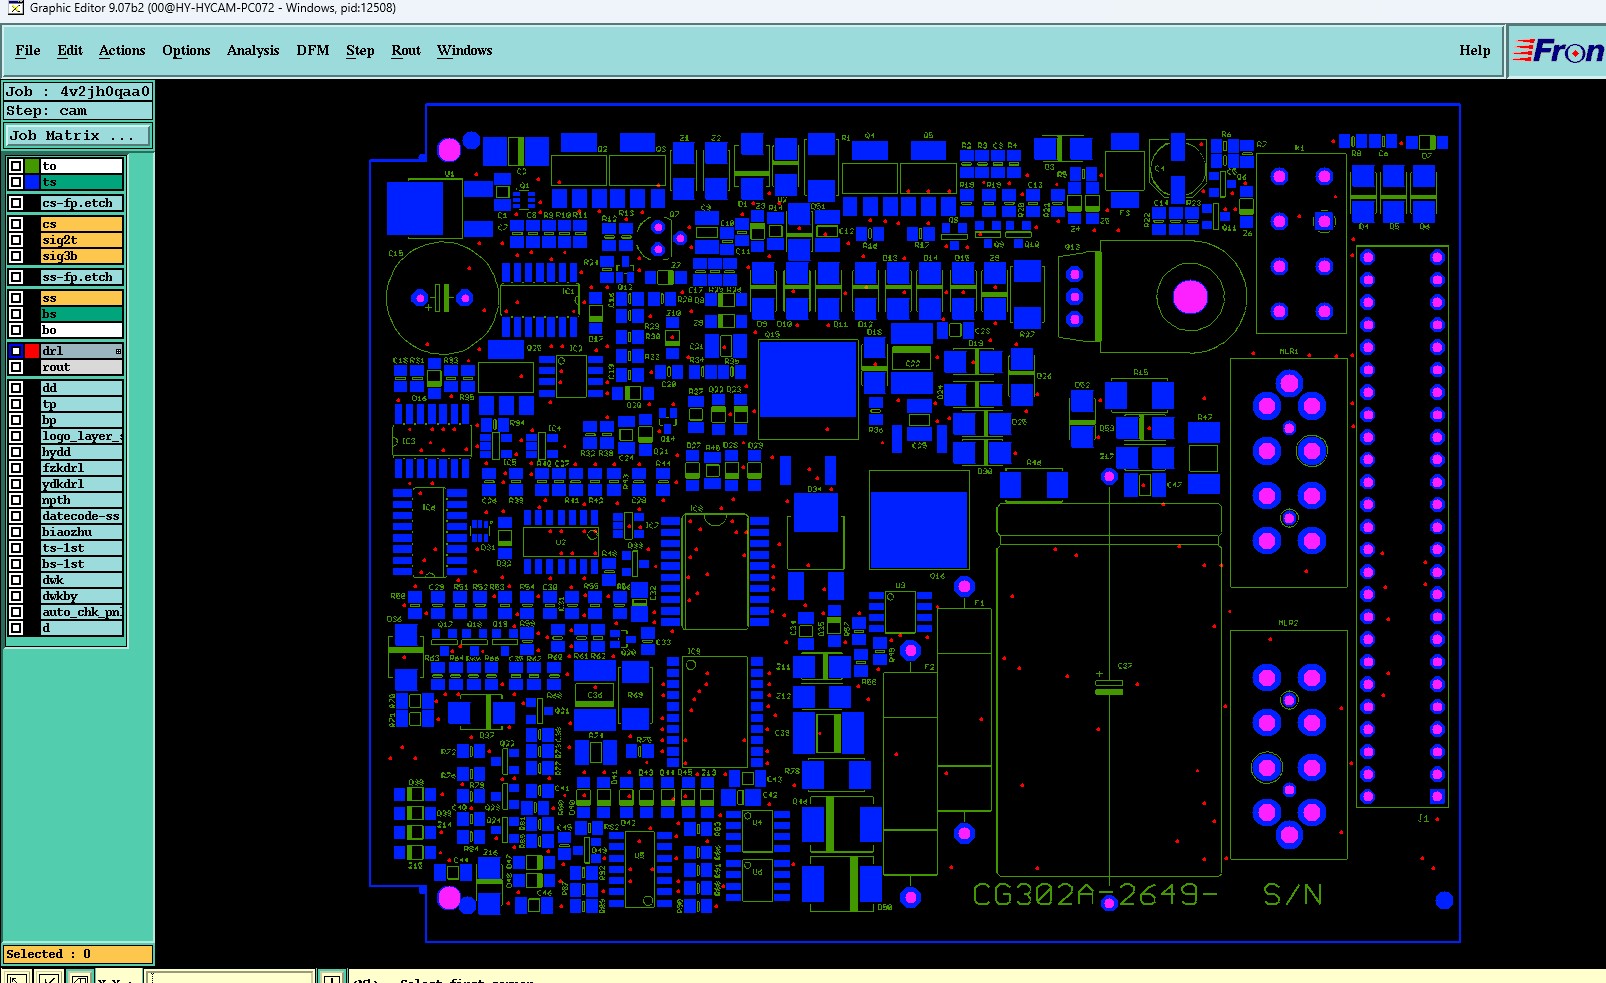Viewport: 1606px width, 983px height.
Task: Open the Step menu
Action: pyautogui.click(x=360, y=50)
